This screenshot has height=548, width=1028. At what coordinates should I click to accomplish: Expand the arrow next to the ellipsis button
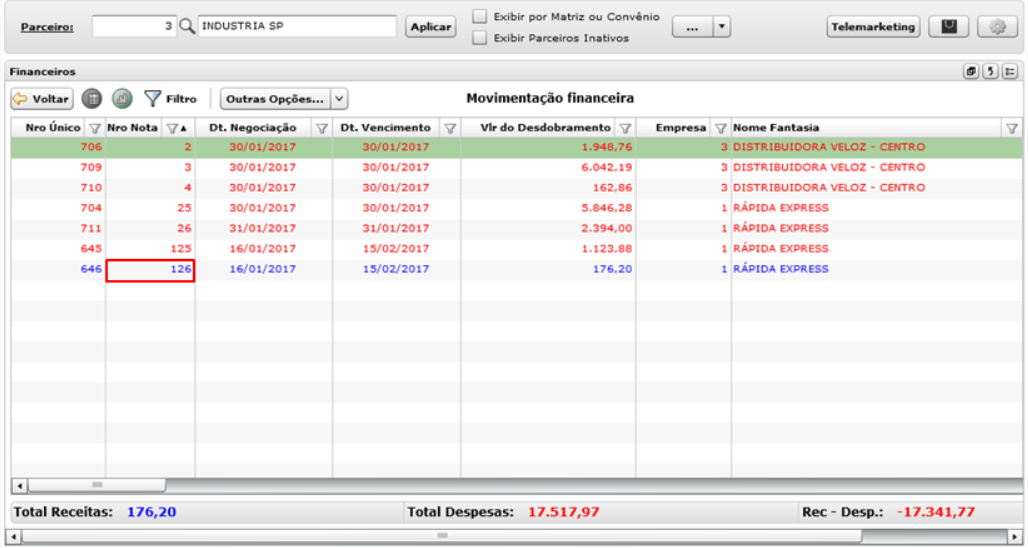pos(721,27)
